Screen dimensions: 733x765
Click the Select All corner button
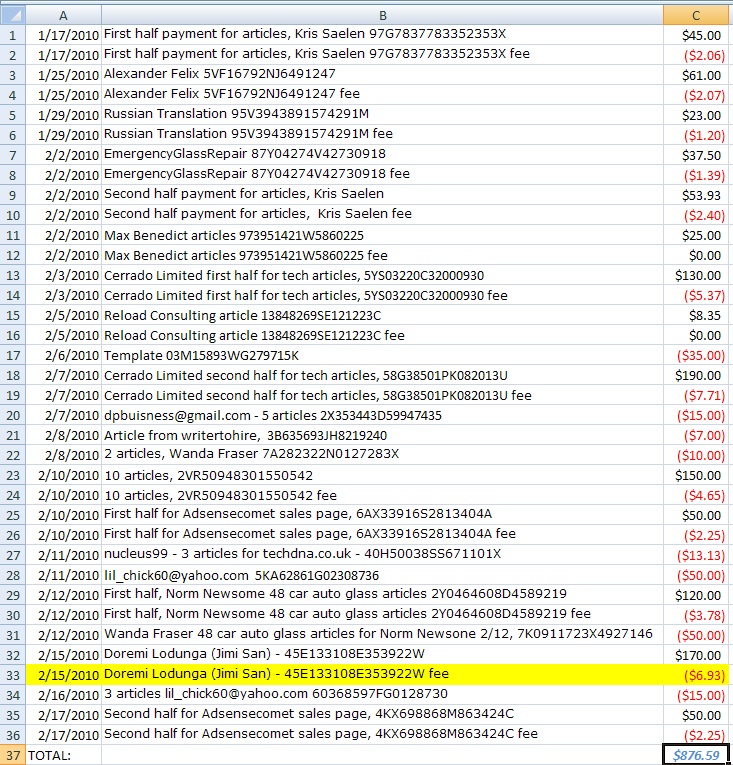pos(13,14)
